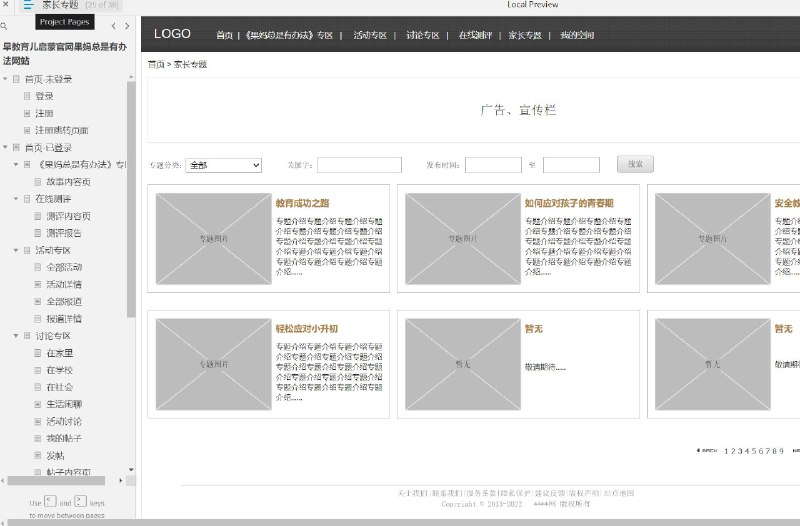Open the 我的帖子 page in tree
The width and height of the screenshot is (800, 526).
(x=64, y=438)
